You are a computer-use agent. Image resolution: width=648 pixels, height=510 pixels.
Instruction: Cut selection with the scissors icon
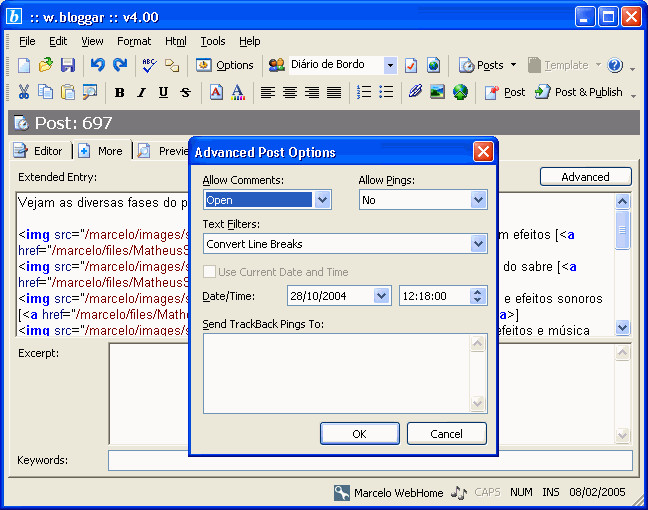coord(24,92)
